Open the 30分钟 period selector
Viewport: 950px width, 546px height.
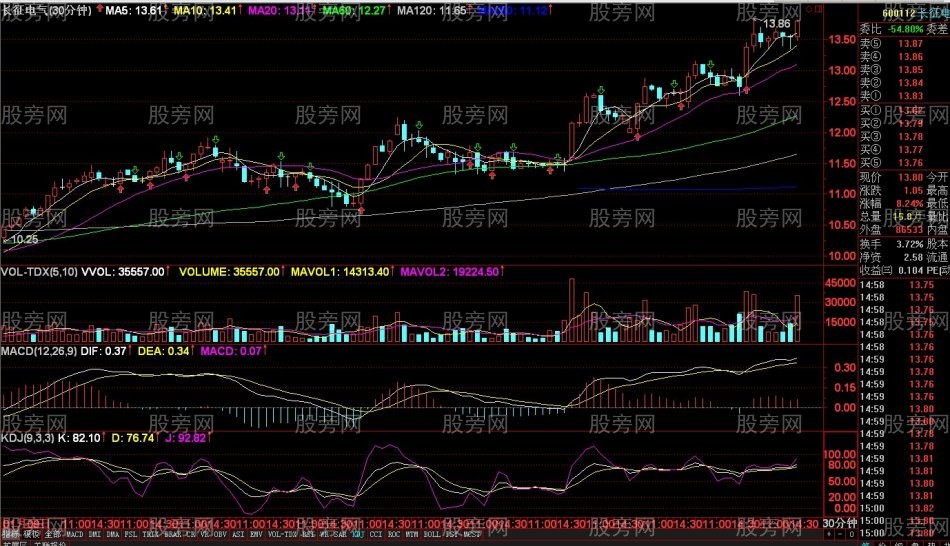coord(840,523)
